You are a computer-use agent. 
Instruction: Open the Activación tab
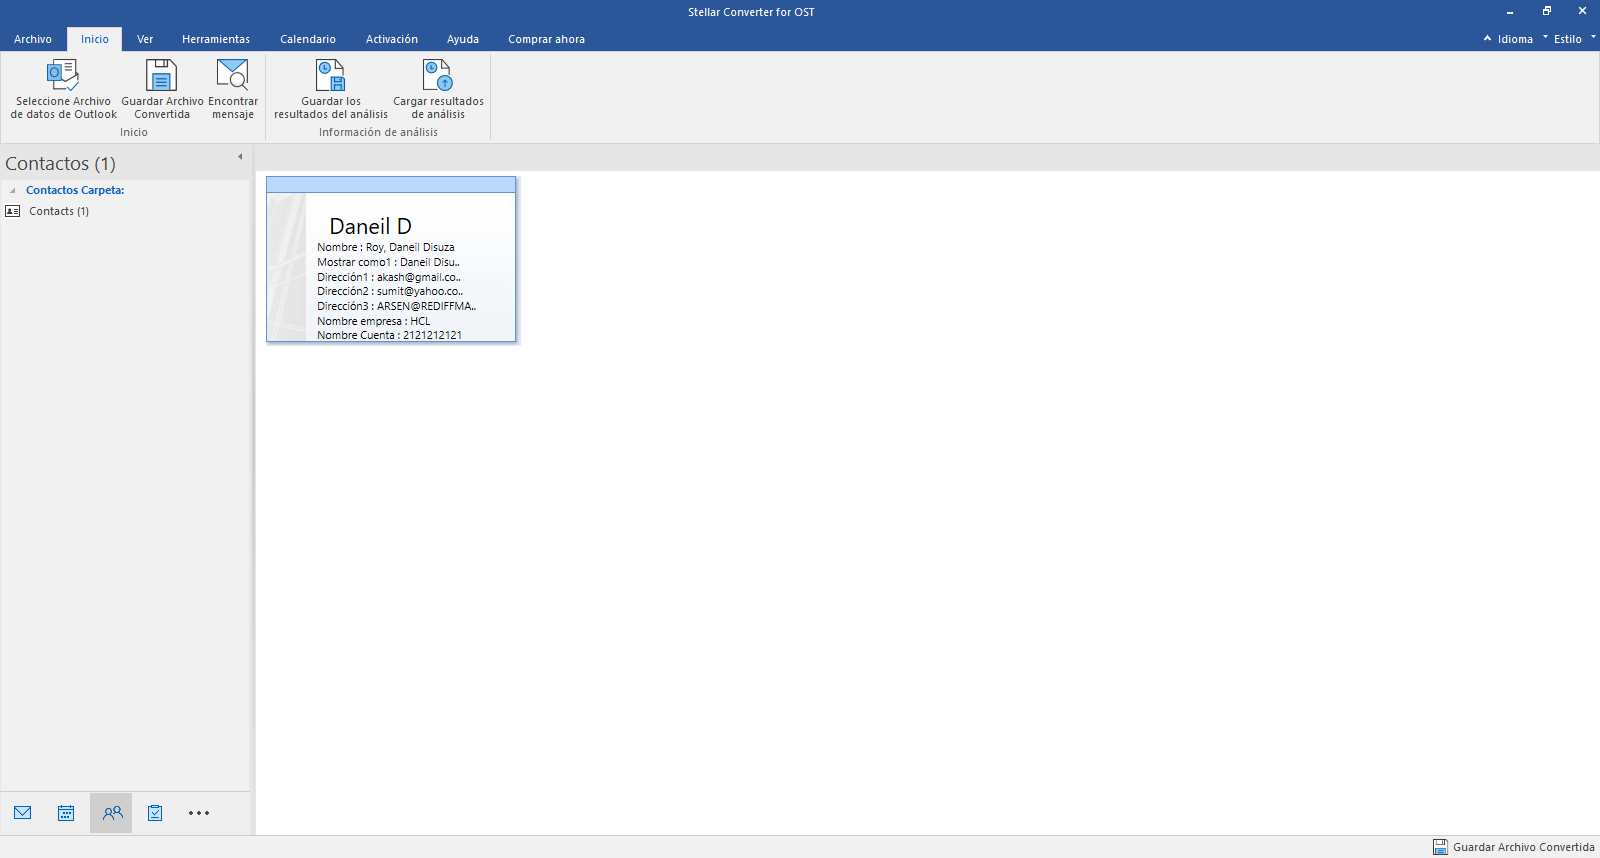point(392,39)
